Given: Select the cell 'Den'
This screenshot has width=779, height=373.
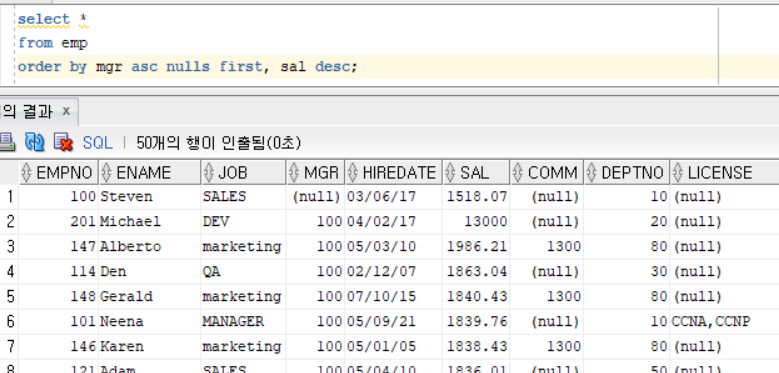Looking at the screenshot, I should (150, 272).
